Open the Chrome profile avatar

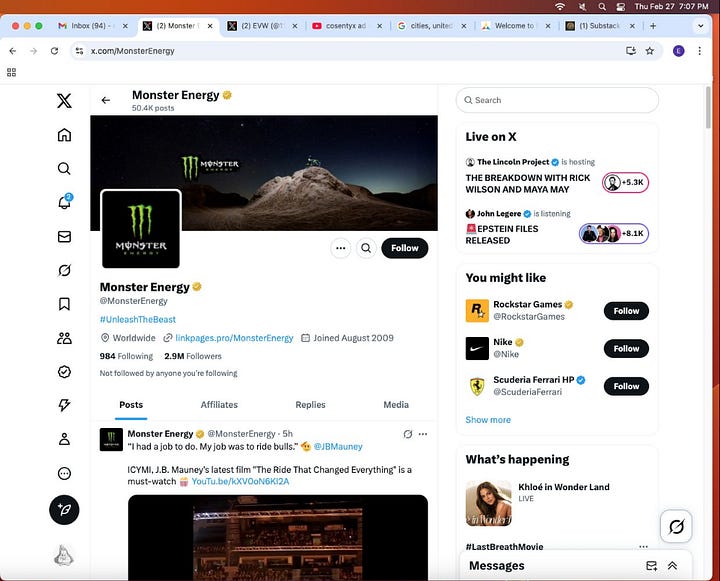[x=679, y=51]
